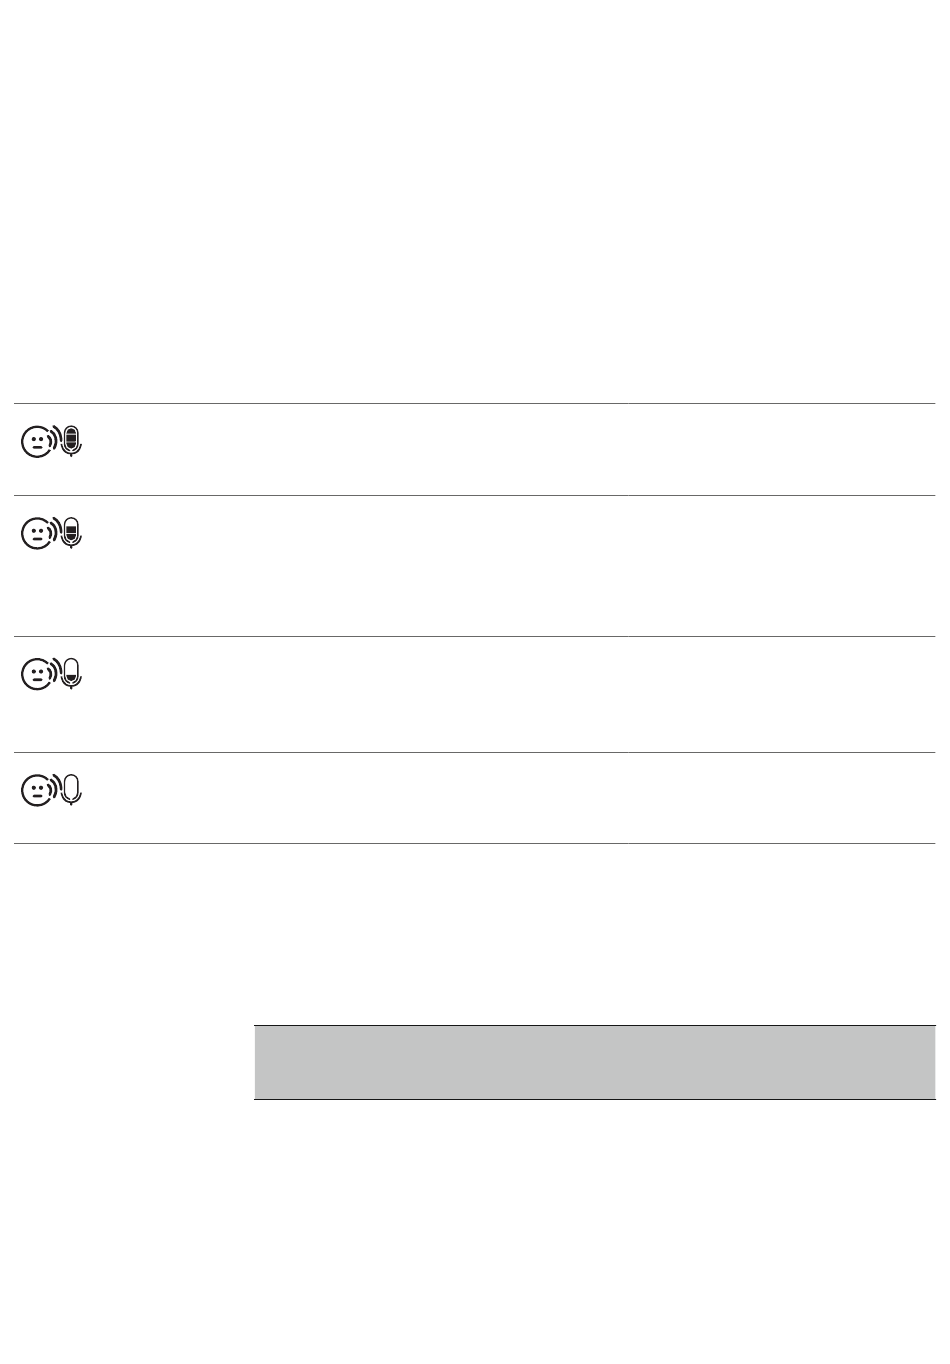Image resolution: width=950 pixels, height=1364 pixels.
Task: Click the divider line below the empty microphone row
Action: (x=474, y=843)
